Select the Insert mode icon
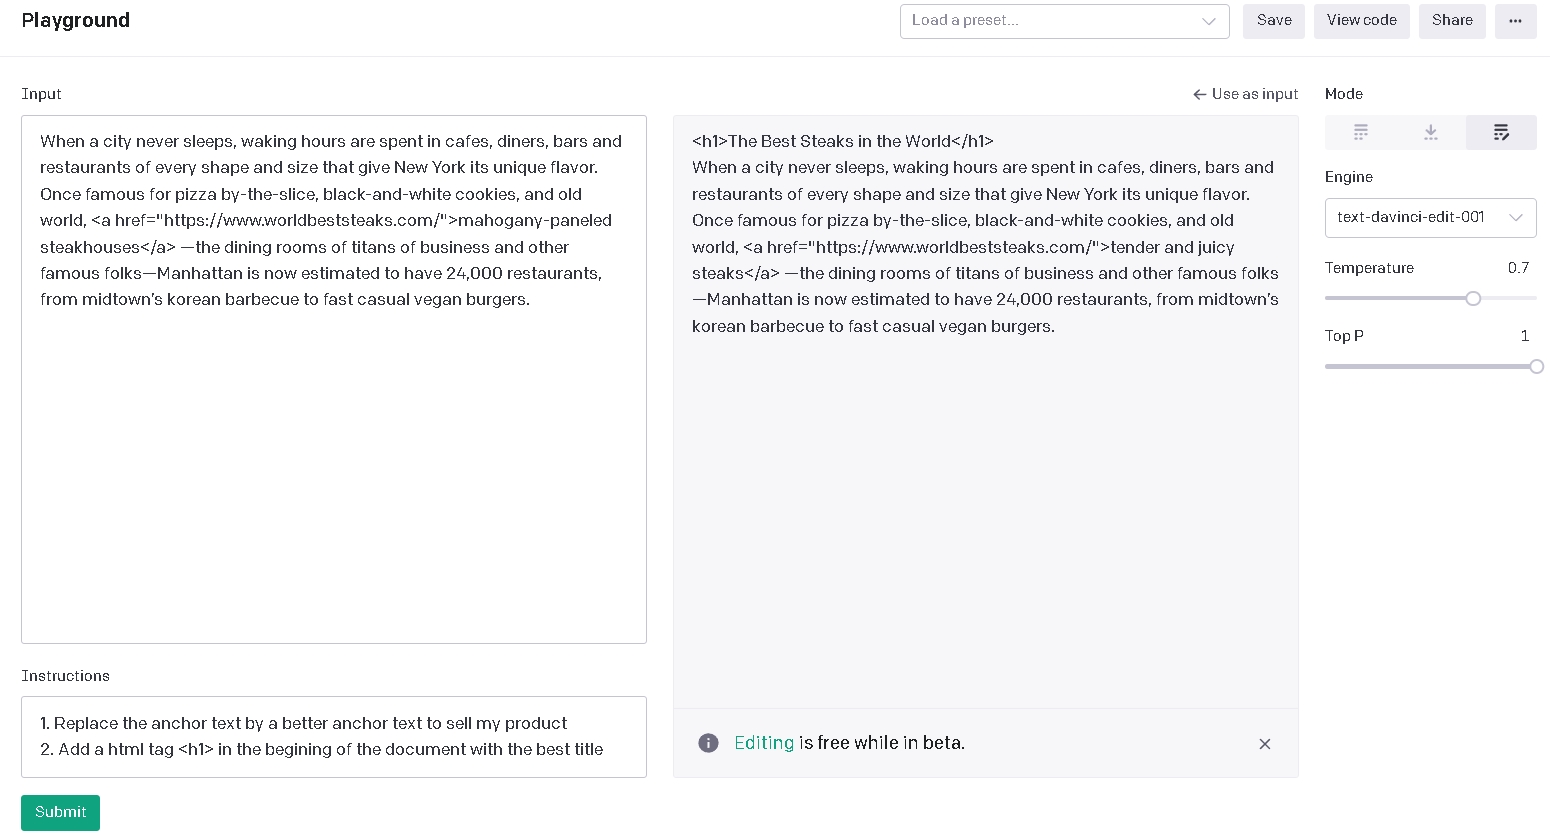 [x=1430, y=132]
